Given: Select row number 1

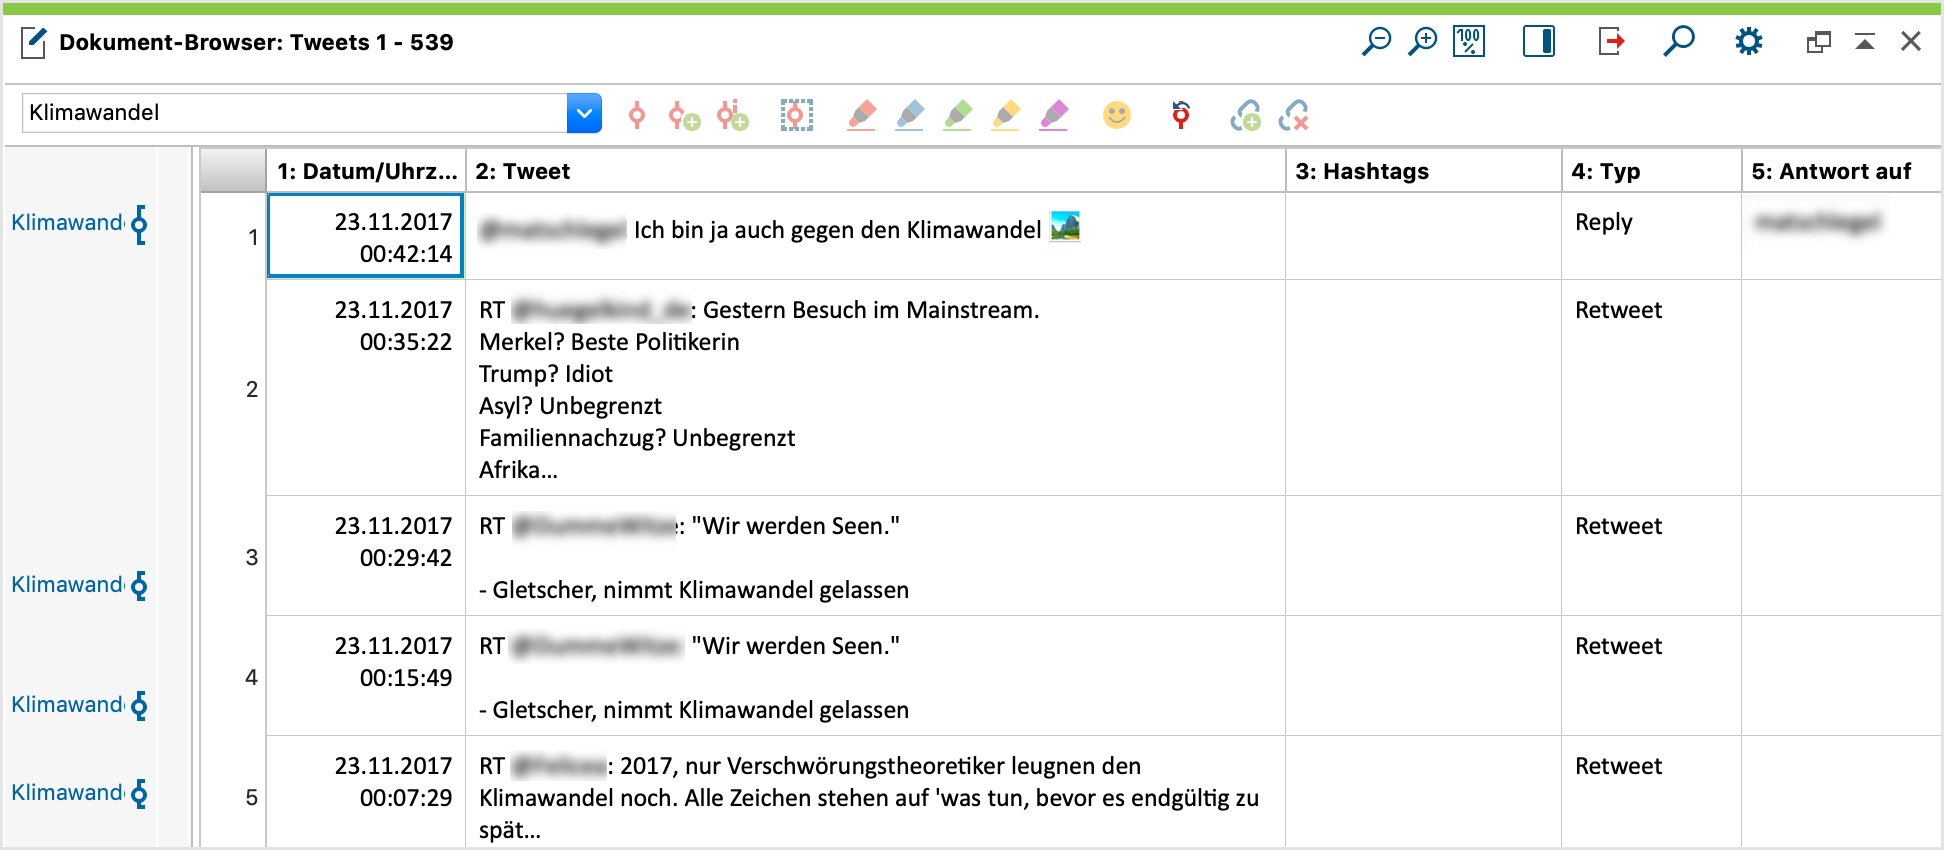Looking at the screenshot, I should 233,237.
